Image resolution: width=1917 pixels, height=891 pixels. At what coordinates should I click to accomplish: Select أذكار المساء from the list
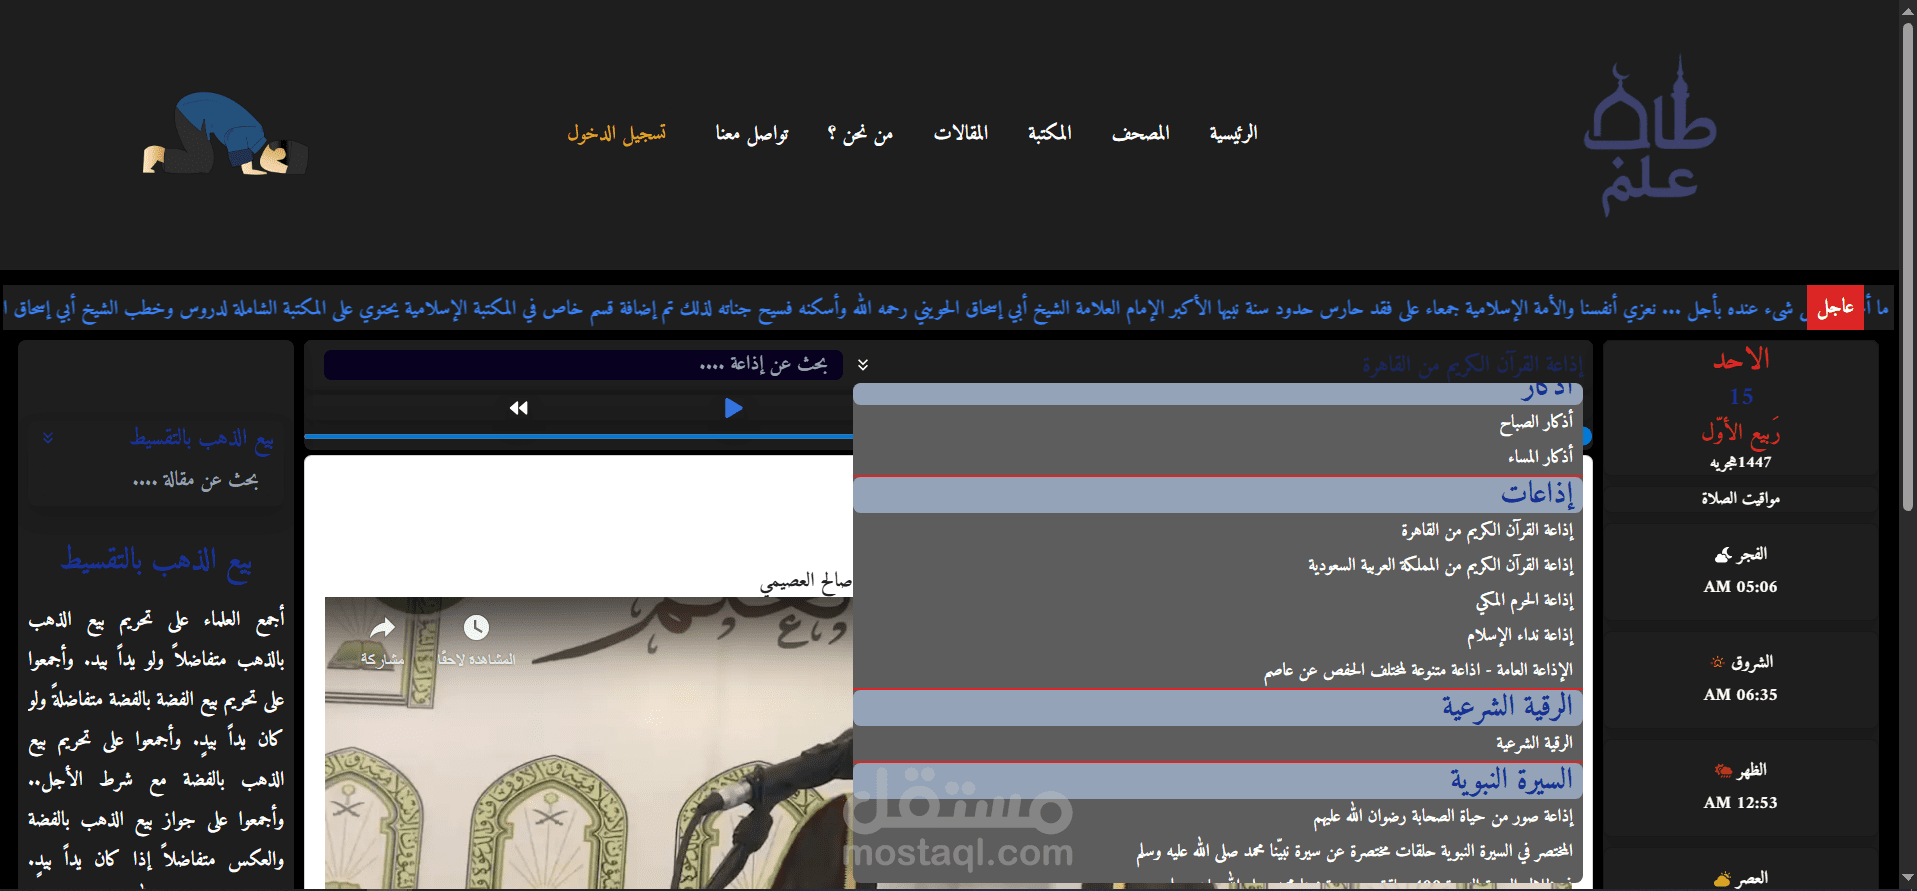1540,457
